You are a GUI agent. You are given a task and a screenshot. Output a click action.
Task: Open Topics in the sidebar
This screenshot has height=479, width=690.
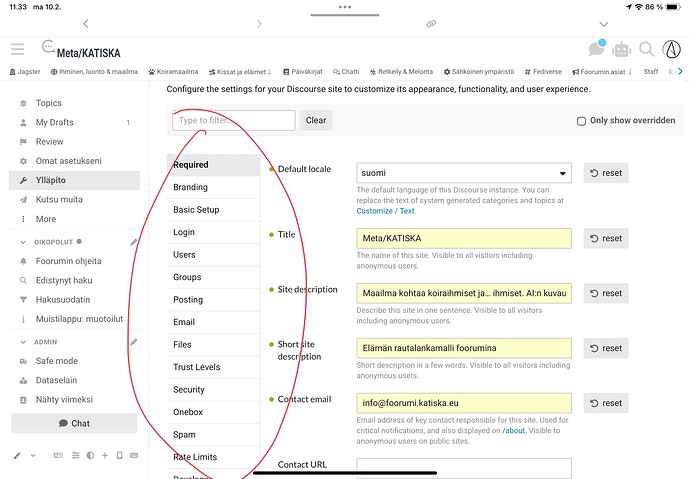[x=74, y=103]
